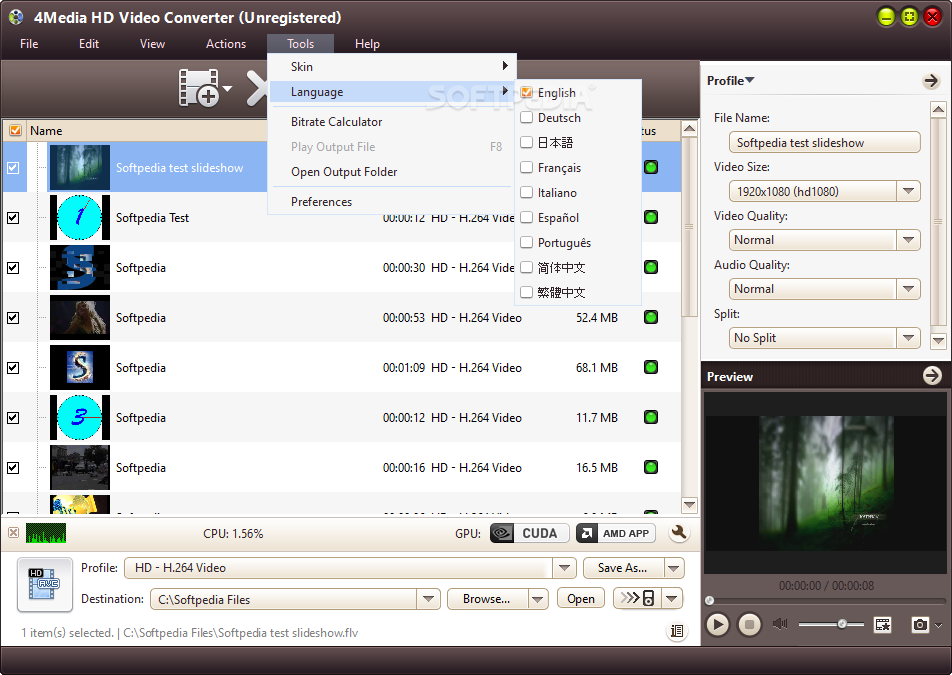Click the Add File film icon
The image size is (952, 675).
pos(199,89)
